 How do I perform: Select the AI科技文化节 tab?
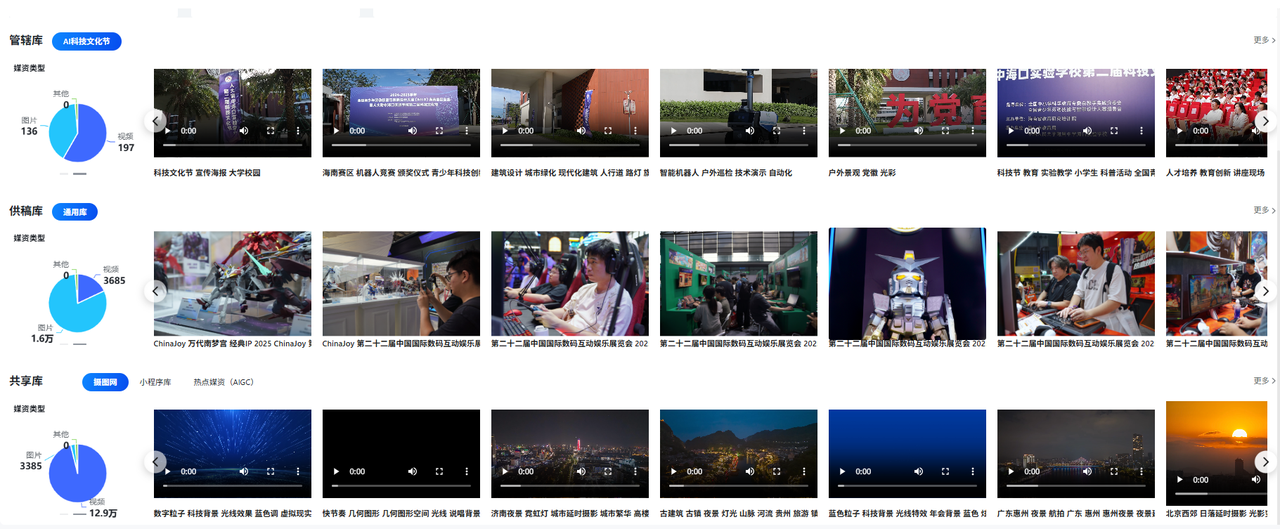[87, 41]
